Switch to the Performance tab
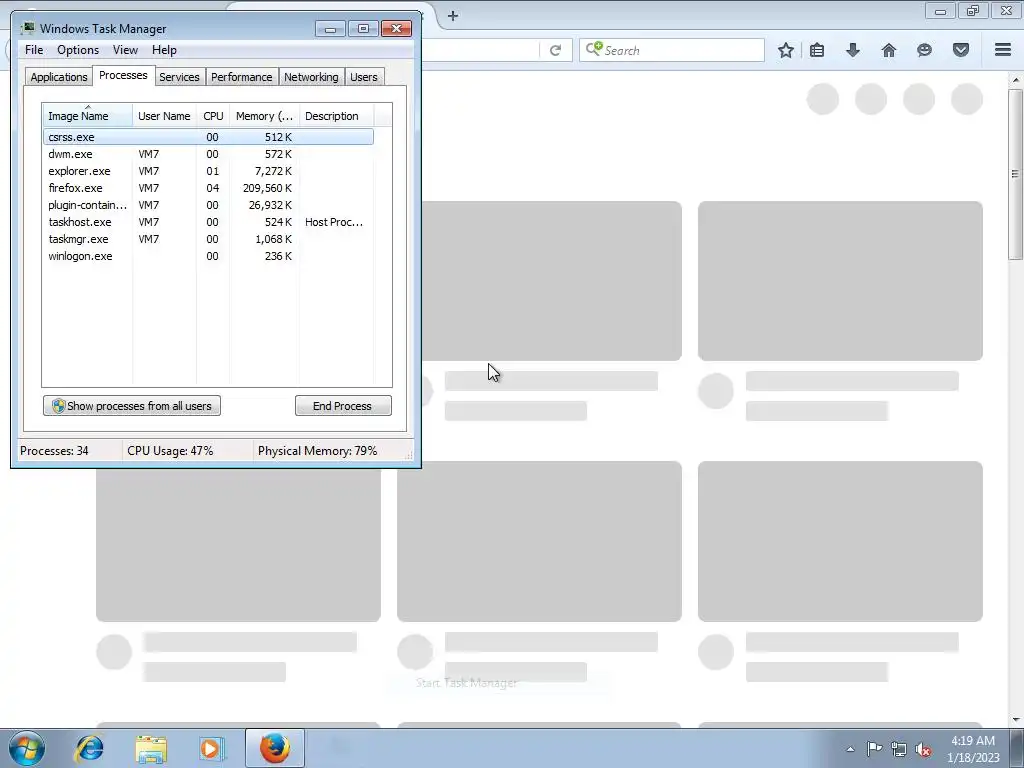 click(x=241, y=77)
